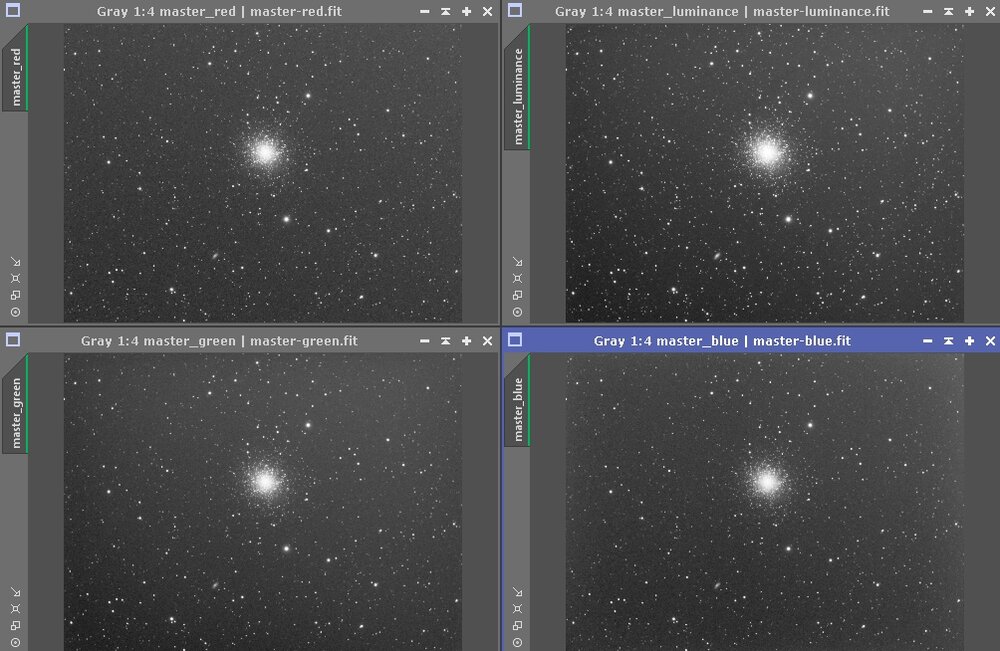
Task: Click the globular cluster core in master_luminance image
Action: pos(767,152)
